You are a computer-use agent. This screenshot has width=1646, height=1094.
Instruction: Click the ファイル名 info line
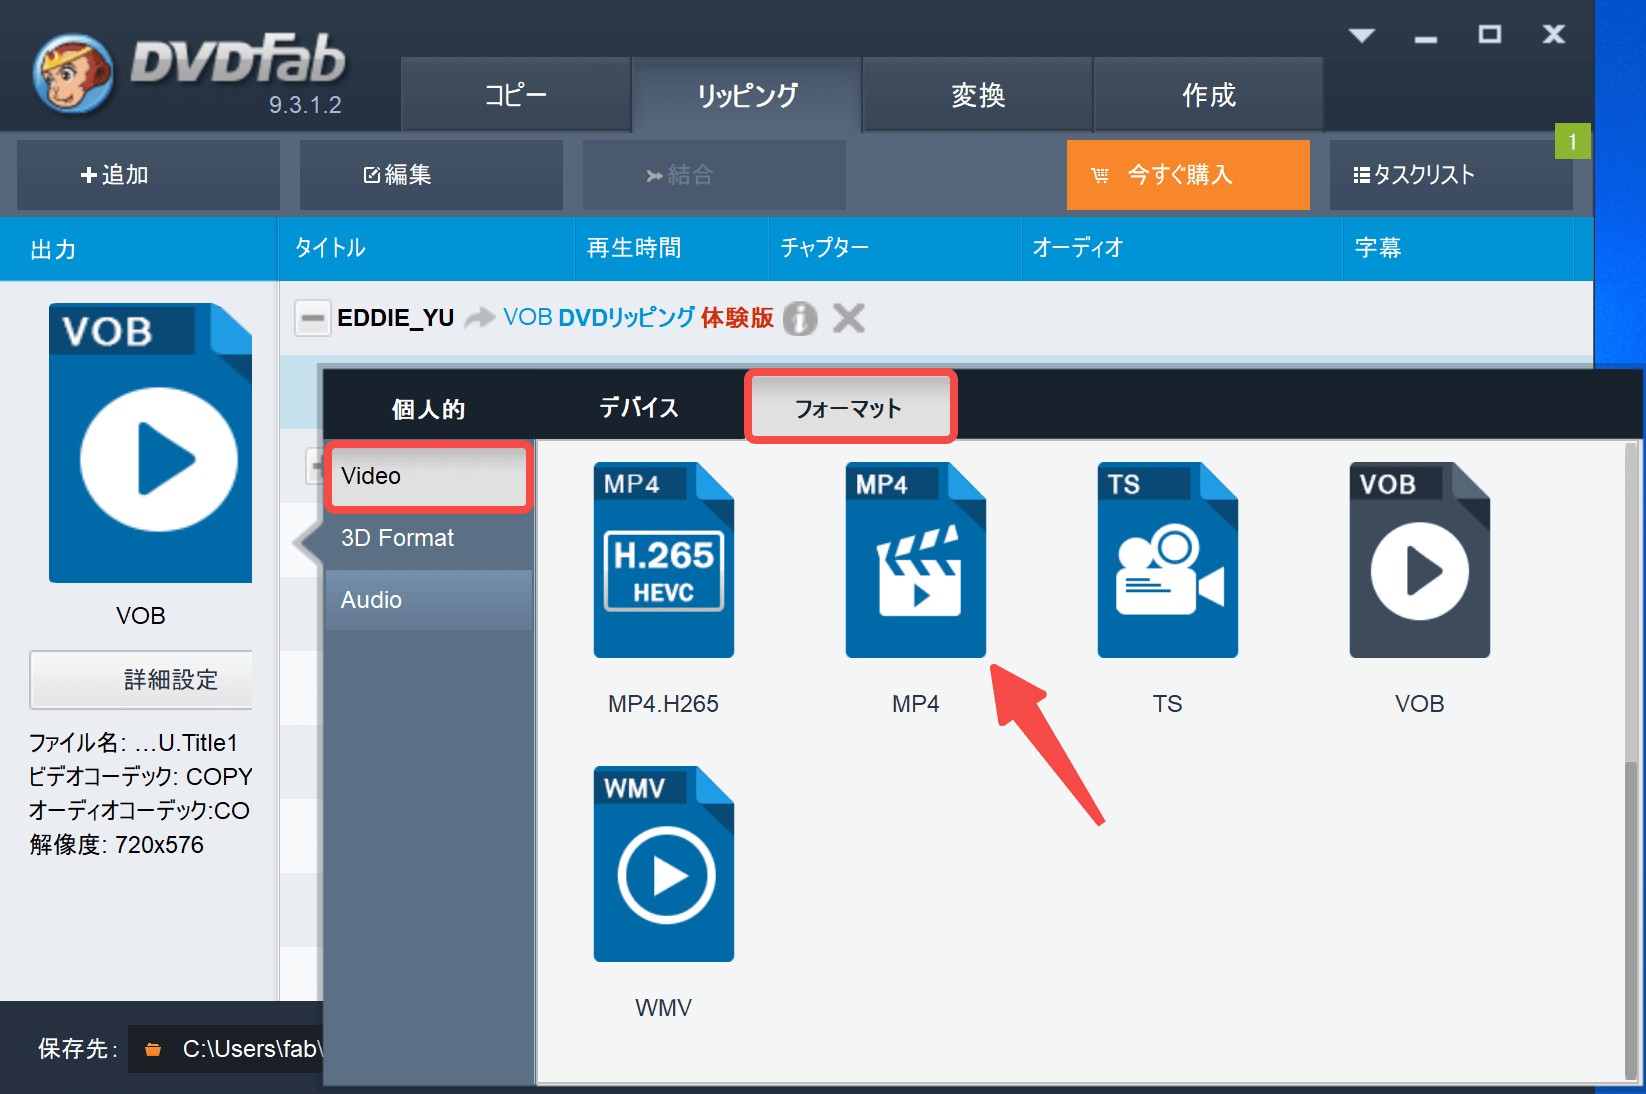133,742
